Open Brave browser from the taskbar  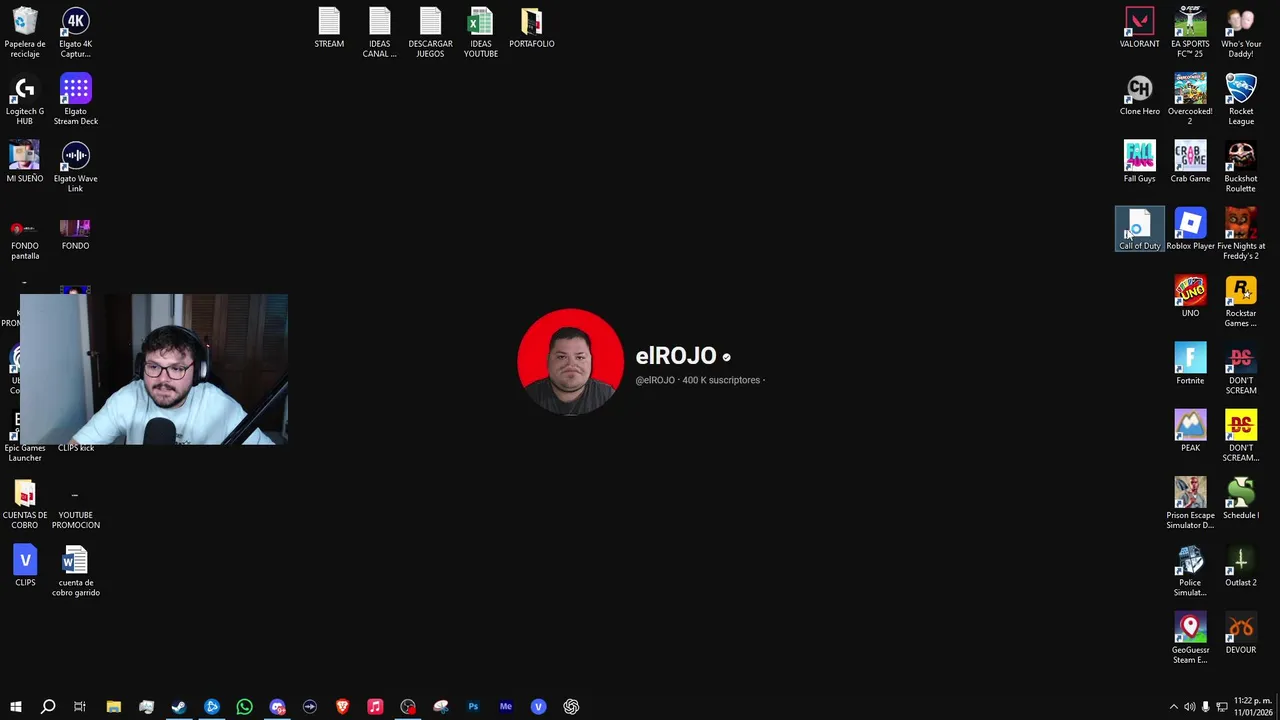point(342,707)
